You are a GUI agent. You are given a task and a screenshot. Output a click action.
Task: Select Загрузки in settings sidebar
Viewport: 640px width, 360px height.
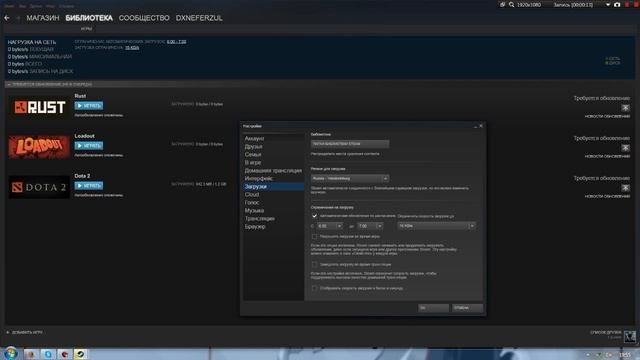(273, 187)
